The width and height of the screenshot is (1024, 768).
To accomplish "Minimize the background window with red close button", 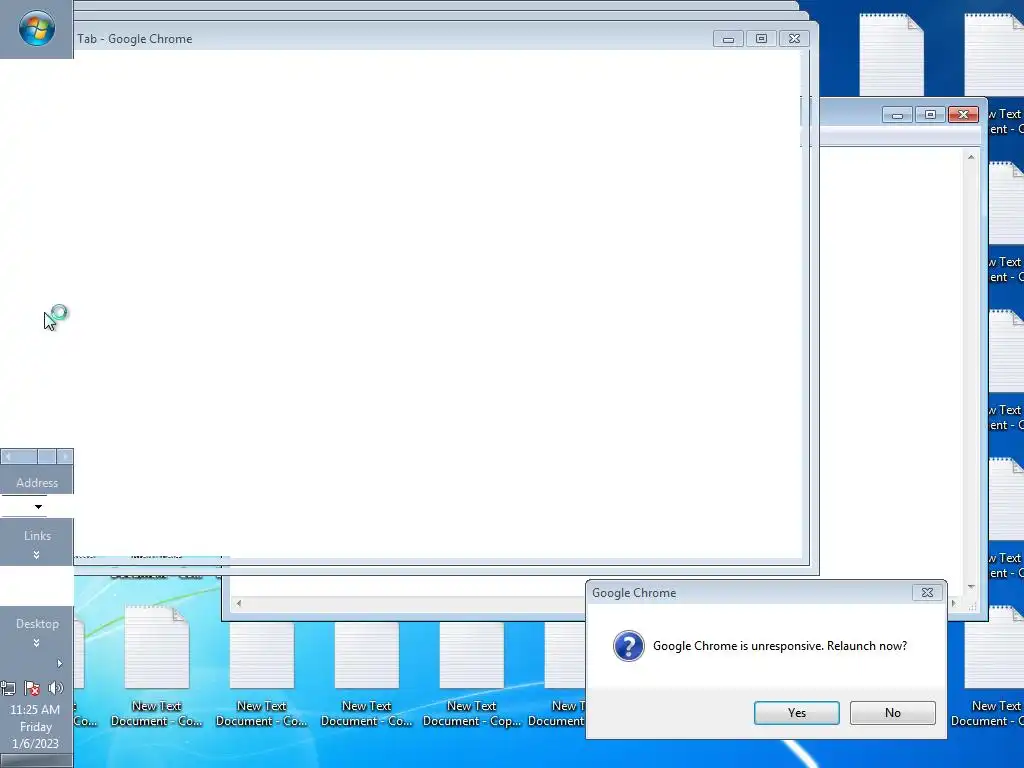I will tap(897, 115).
